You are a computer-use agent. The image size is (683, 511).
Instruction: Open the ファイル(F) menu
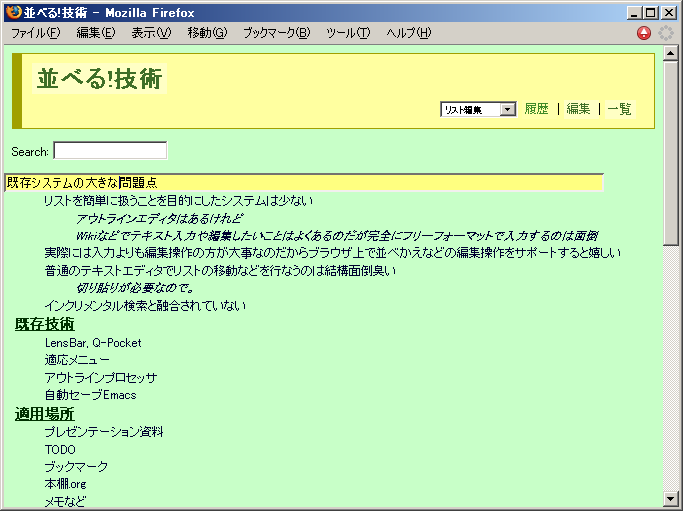pos(35,33)
